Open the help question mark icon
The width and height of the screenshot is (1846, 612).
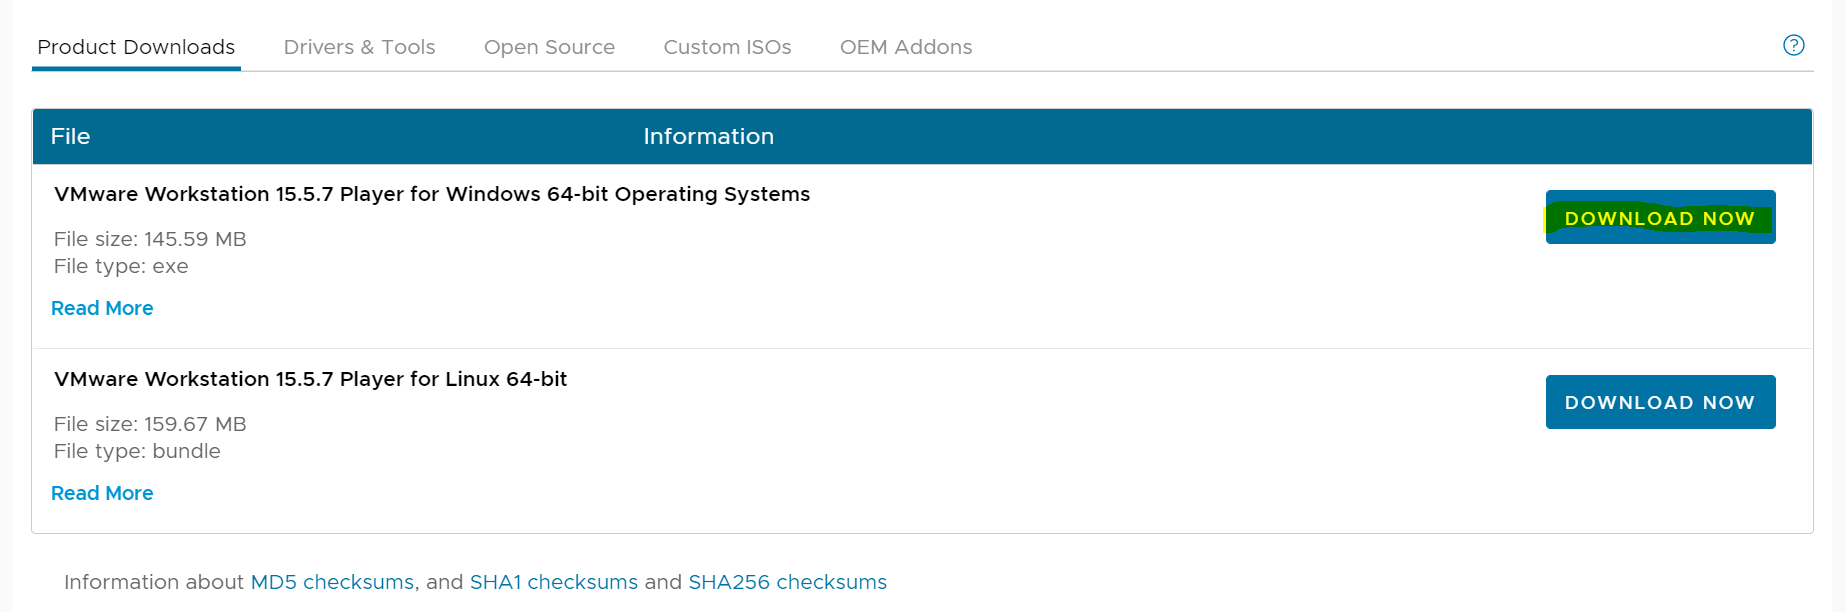[x=1794, y=45]
